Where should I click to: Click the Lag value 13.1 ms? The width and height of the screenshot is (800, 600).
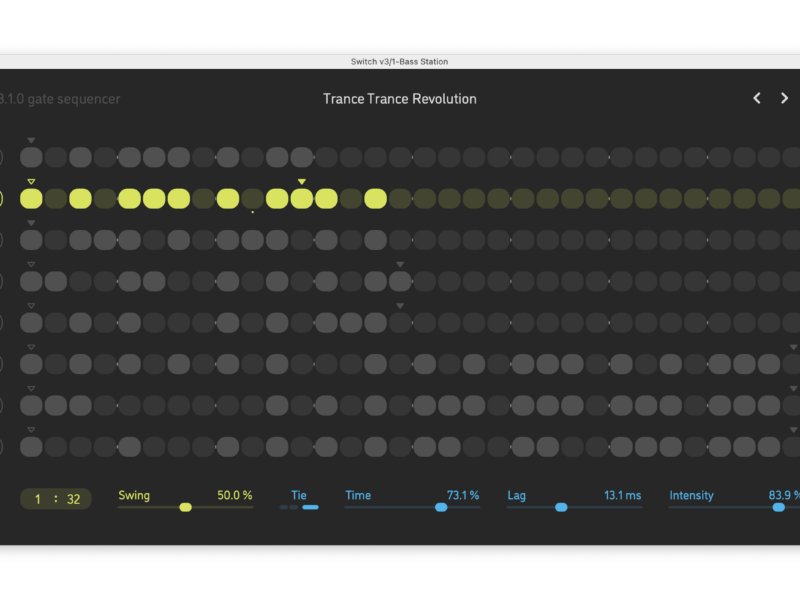622,495
